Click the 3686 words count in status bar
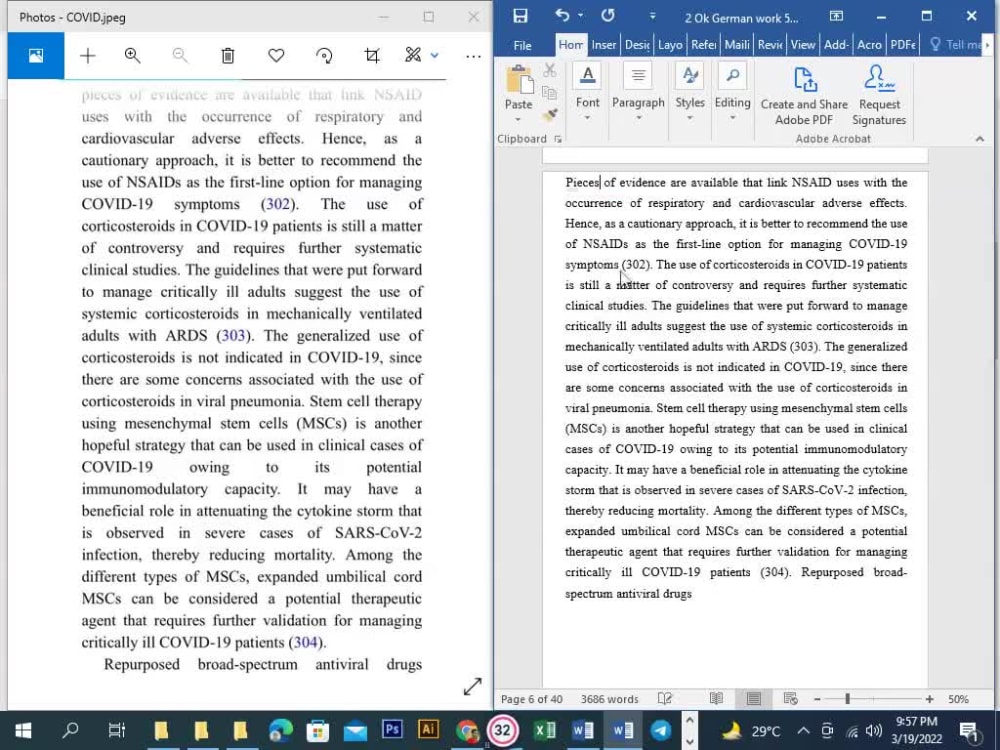The height and width of the screenshot is (750, 1000). pos(609,699)
